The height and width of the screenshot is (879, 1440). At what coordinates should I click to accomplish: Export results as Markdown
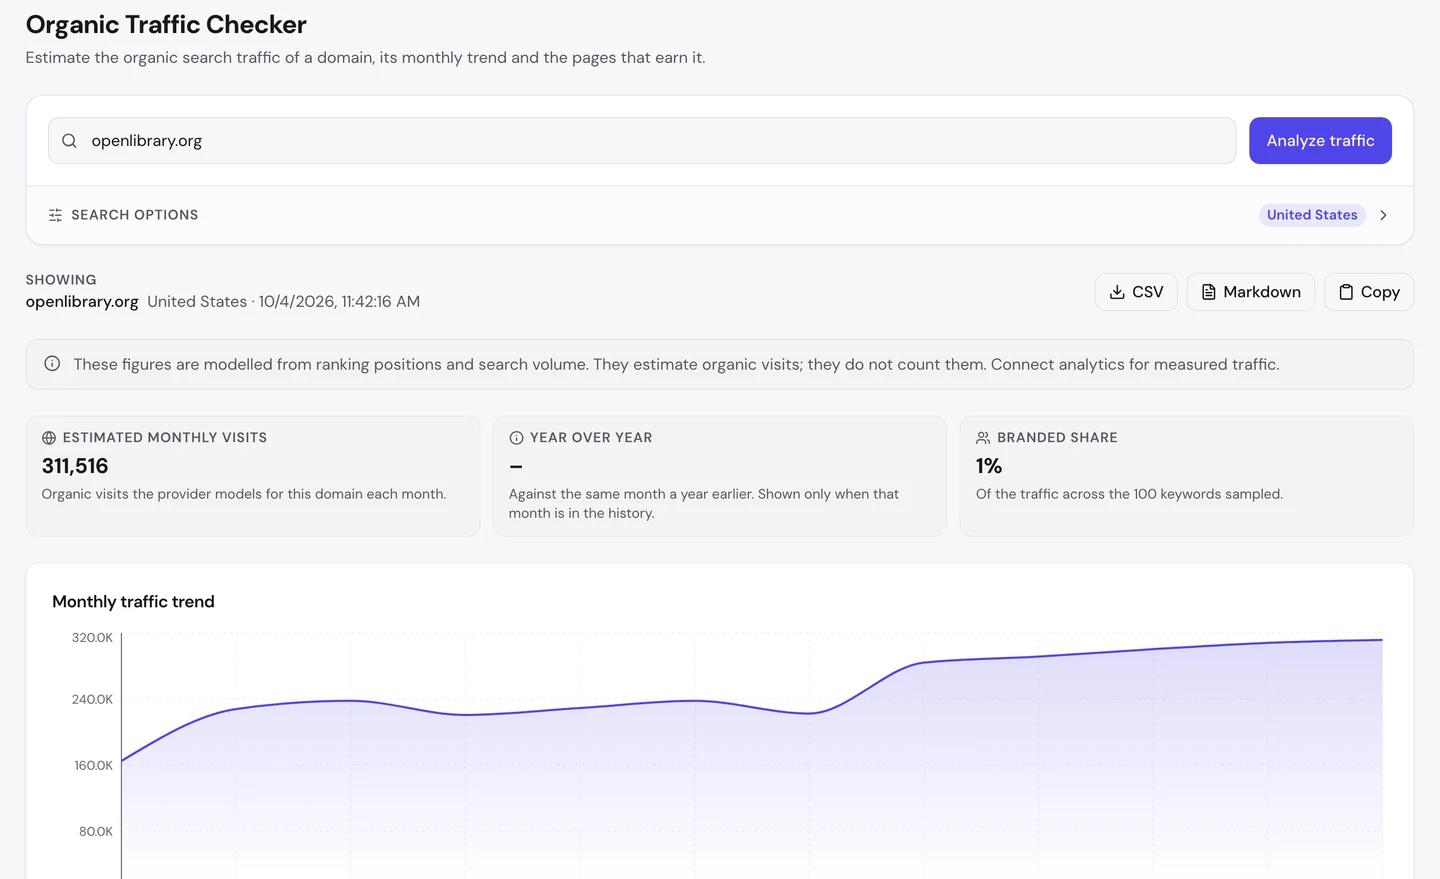point(1250,292)
